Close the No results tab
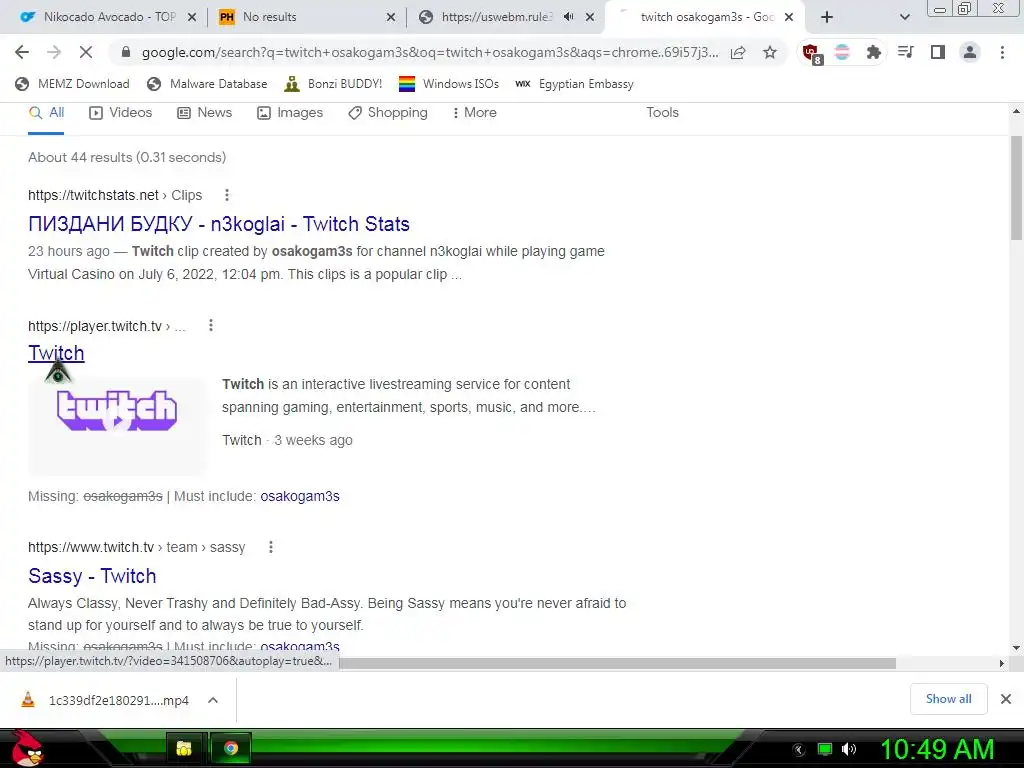 [391, 17]
